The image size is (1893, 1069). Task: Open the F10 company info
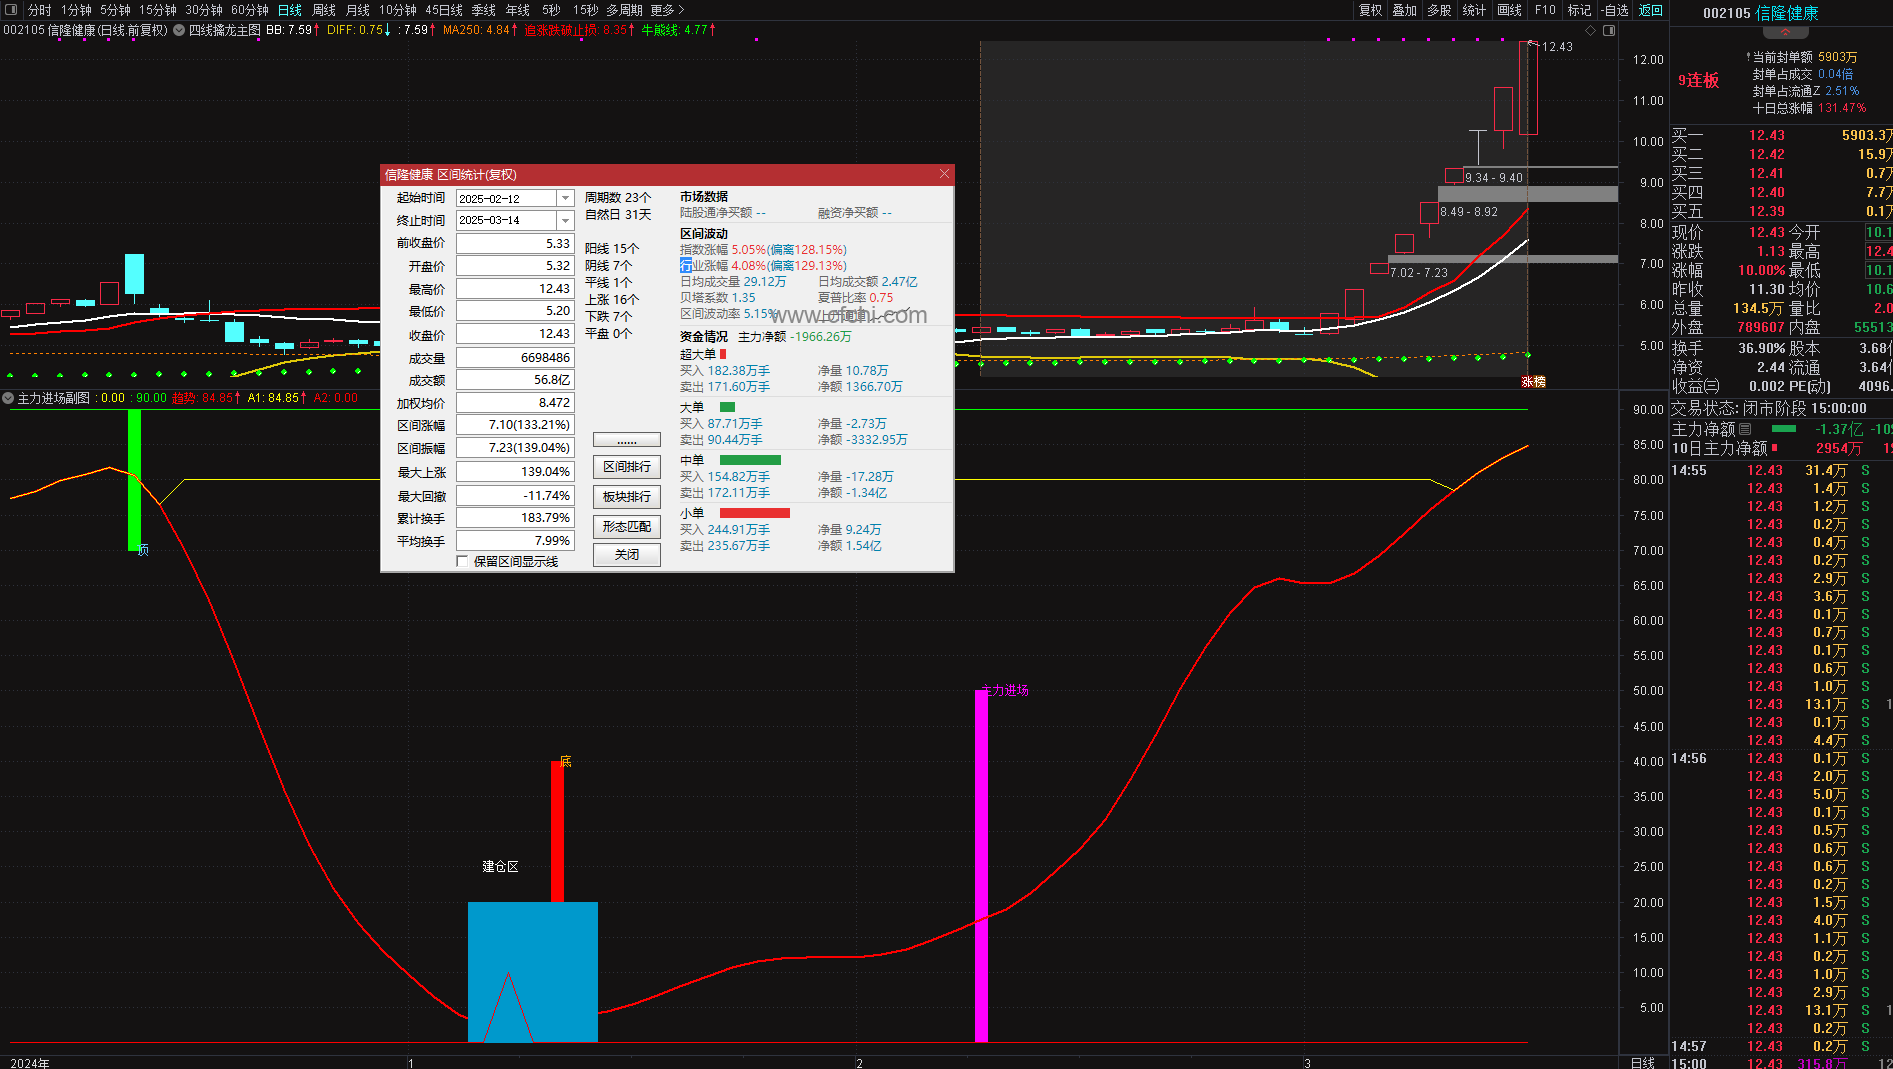pos(1546,10)
